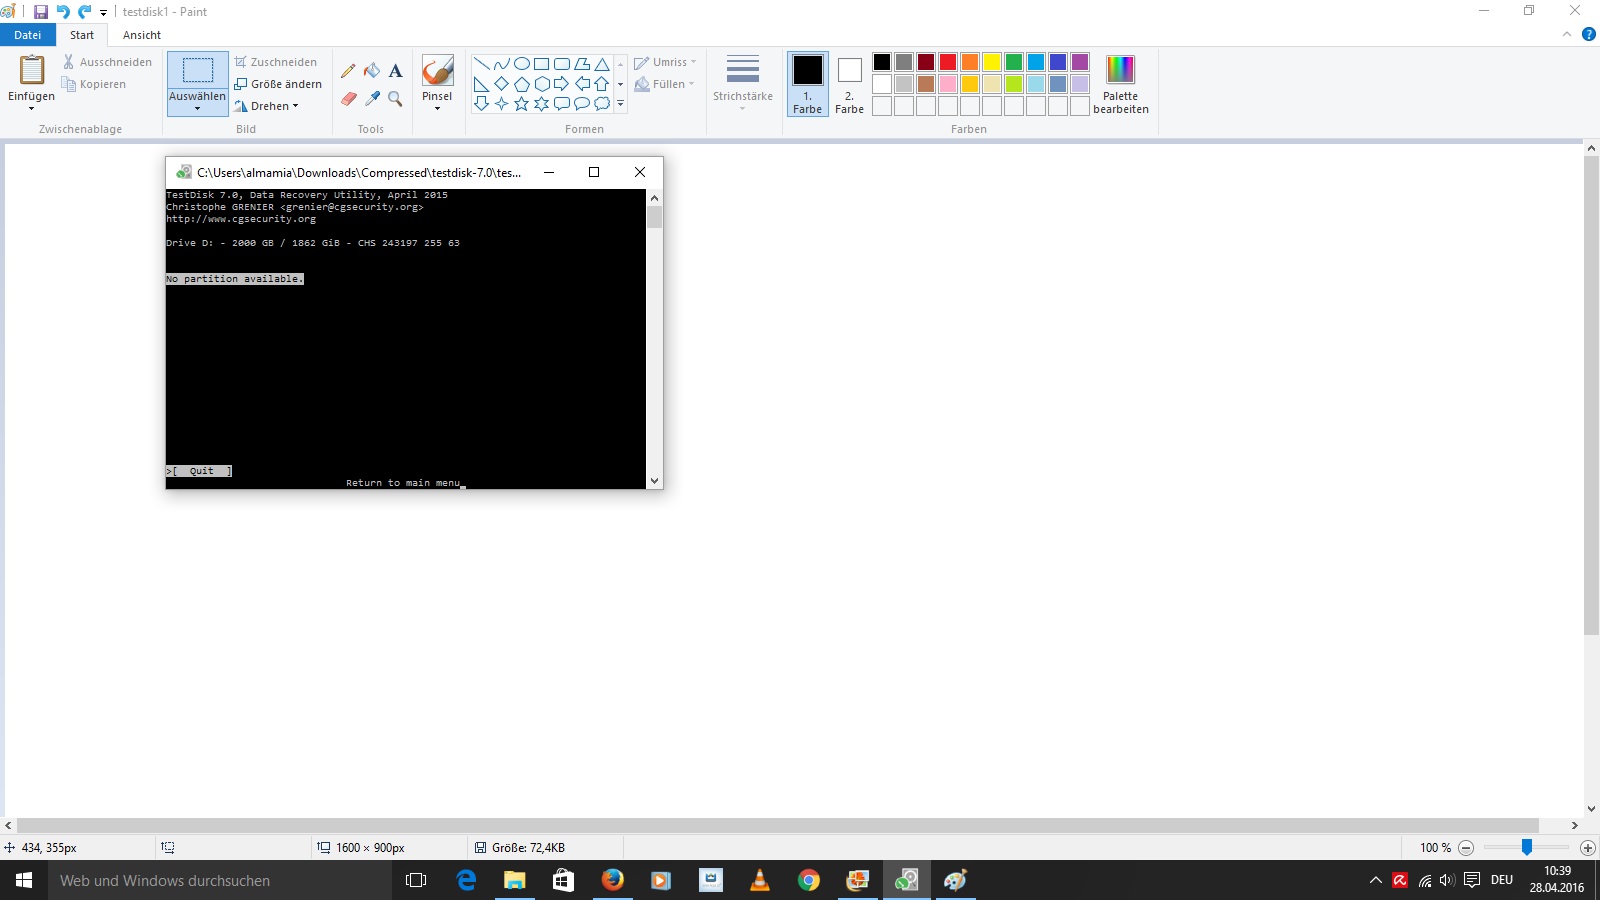Open the Action Center notifications icon
The width and height of the screenshot is (1600, 900).
pyautogui.click(x=1472, y=880)
